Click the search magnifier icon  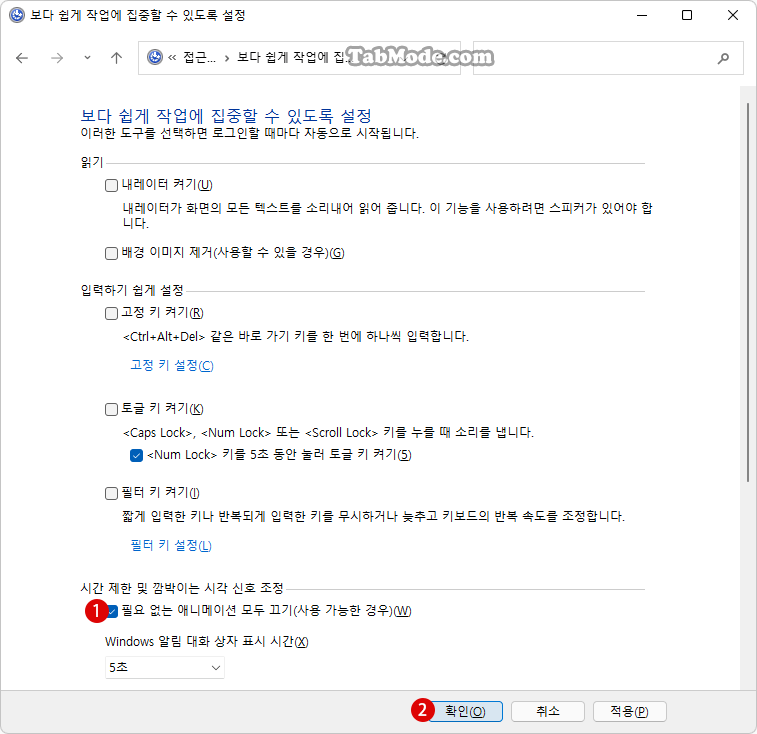[723, 58]
